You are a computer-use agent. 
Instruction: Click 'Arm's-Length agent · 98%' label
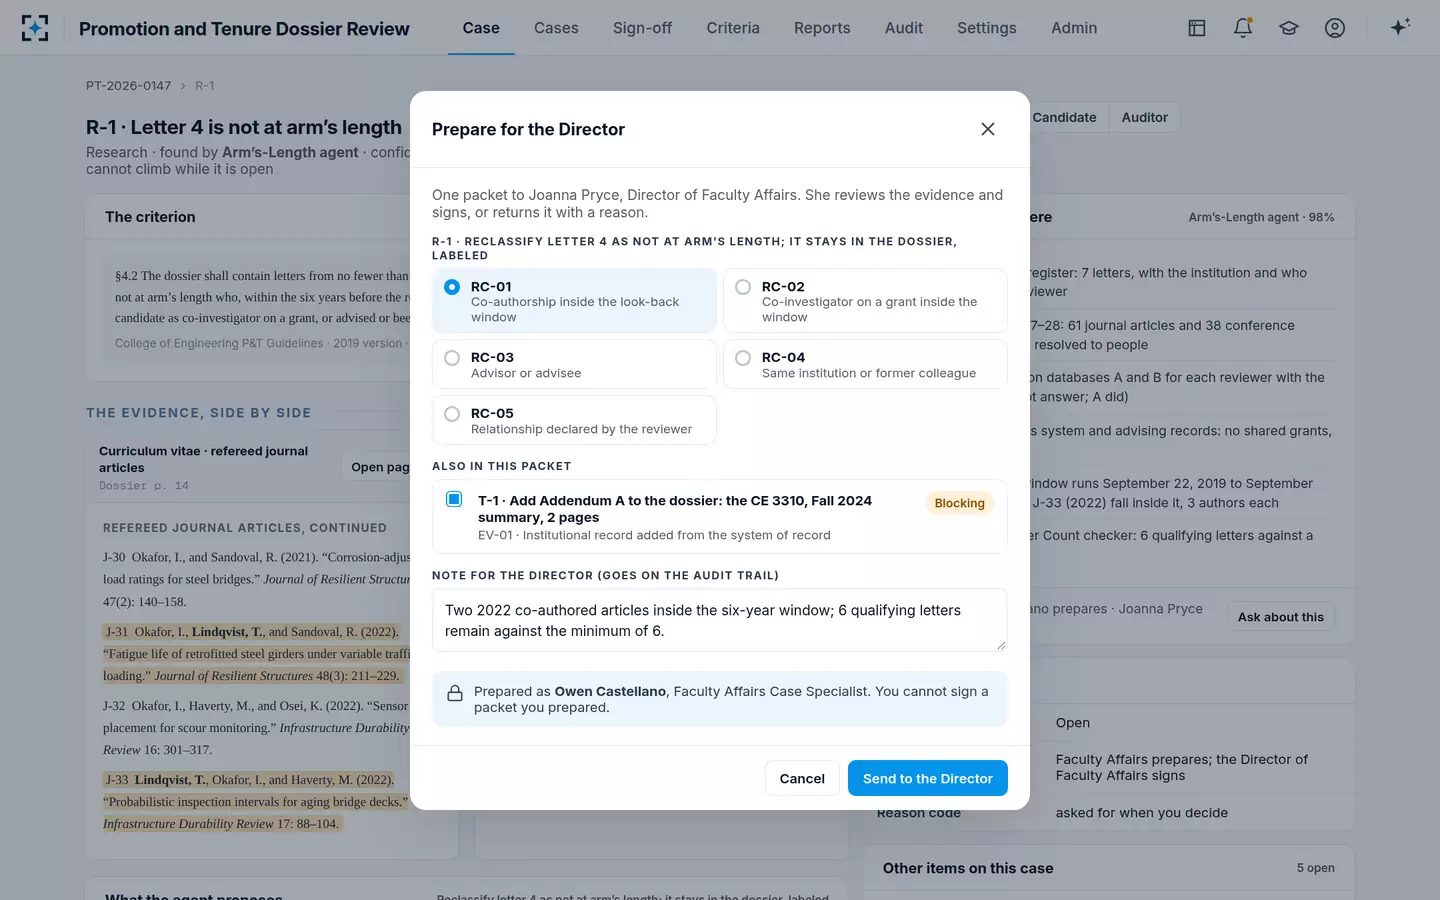pyautogui.click(x=1262, y=217)
